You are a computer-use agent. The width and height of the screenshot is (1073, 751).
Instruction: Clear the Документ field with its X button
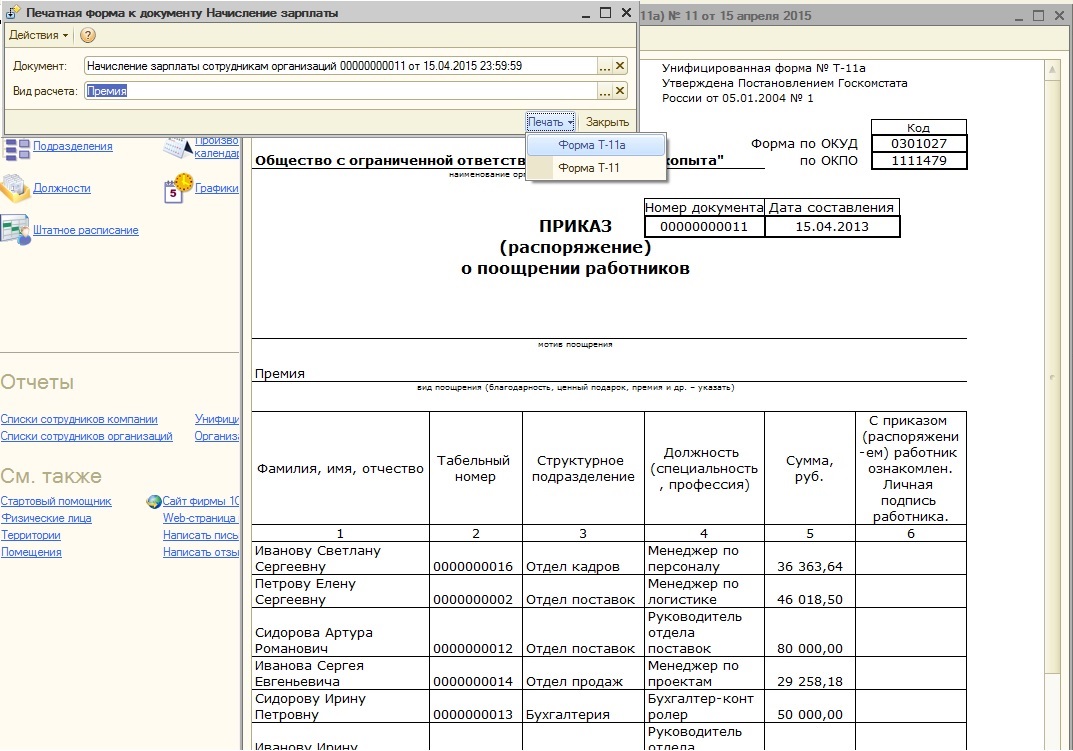[620, 66]
